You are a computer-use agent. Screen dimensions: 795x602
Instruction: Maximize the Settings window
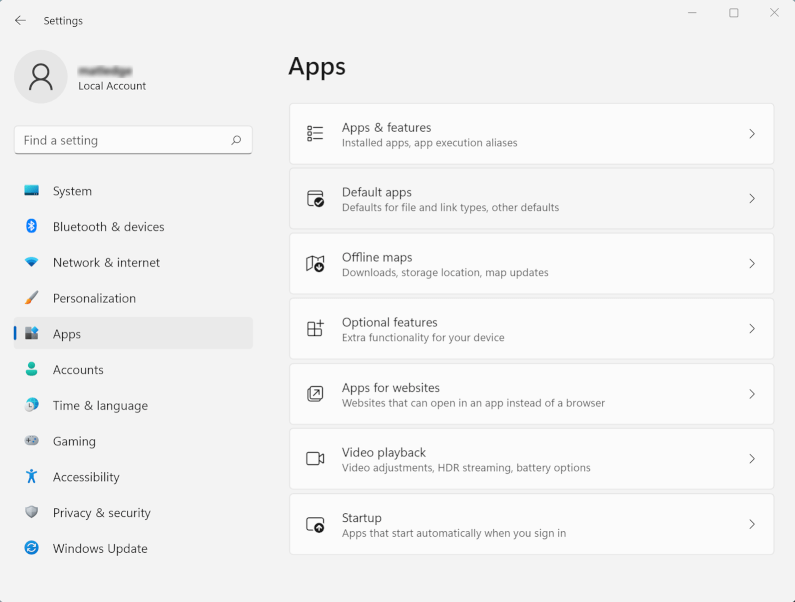tap(734, 13)
